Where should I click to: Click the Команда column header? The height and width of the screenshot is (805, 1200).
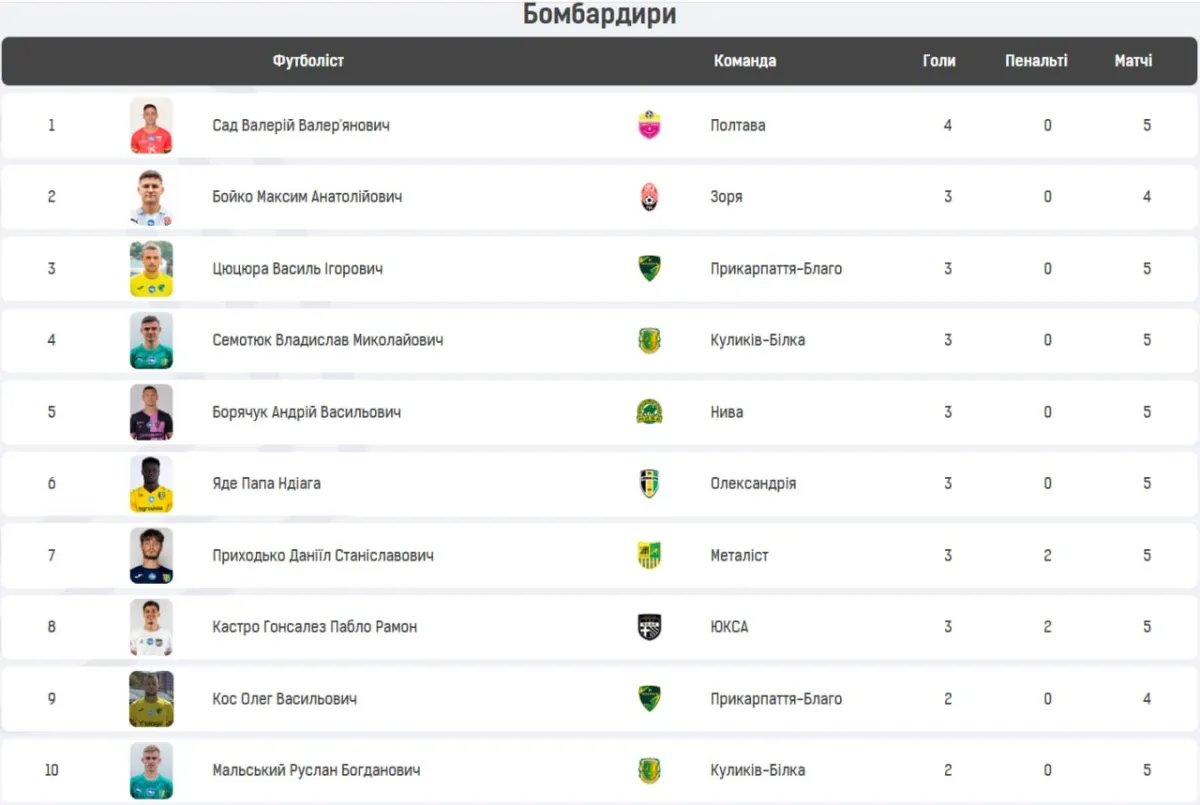pyautogui.click(x=745, y=61)
